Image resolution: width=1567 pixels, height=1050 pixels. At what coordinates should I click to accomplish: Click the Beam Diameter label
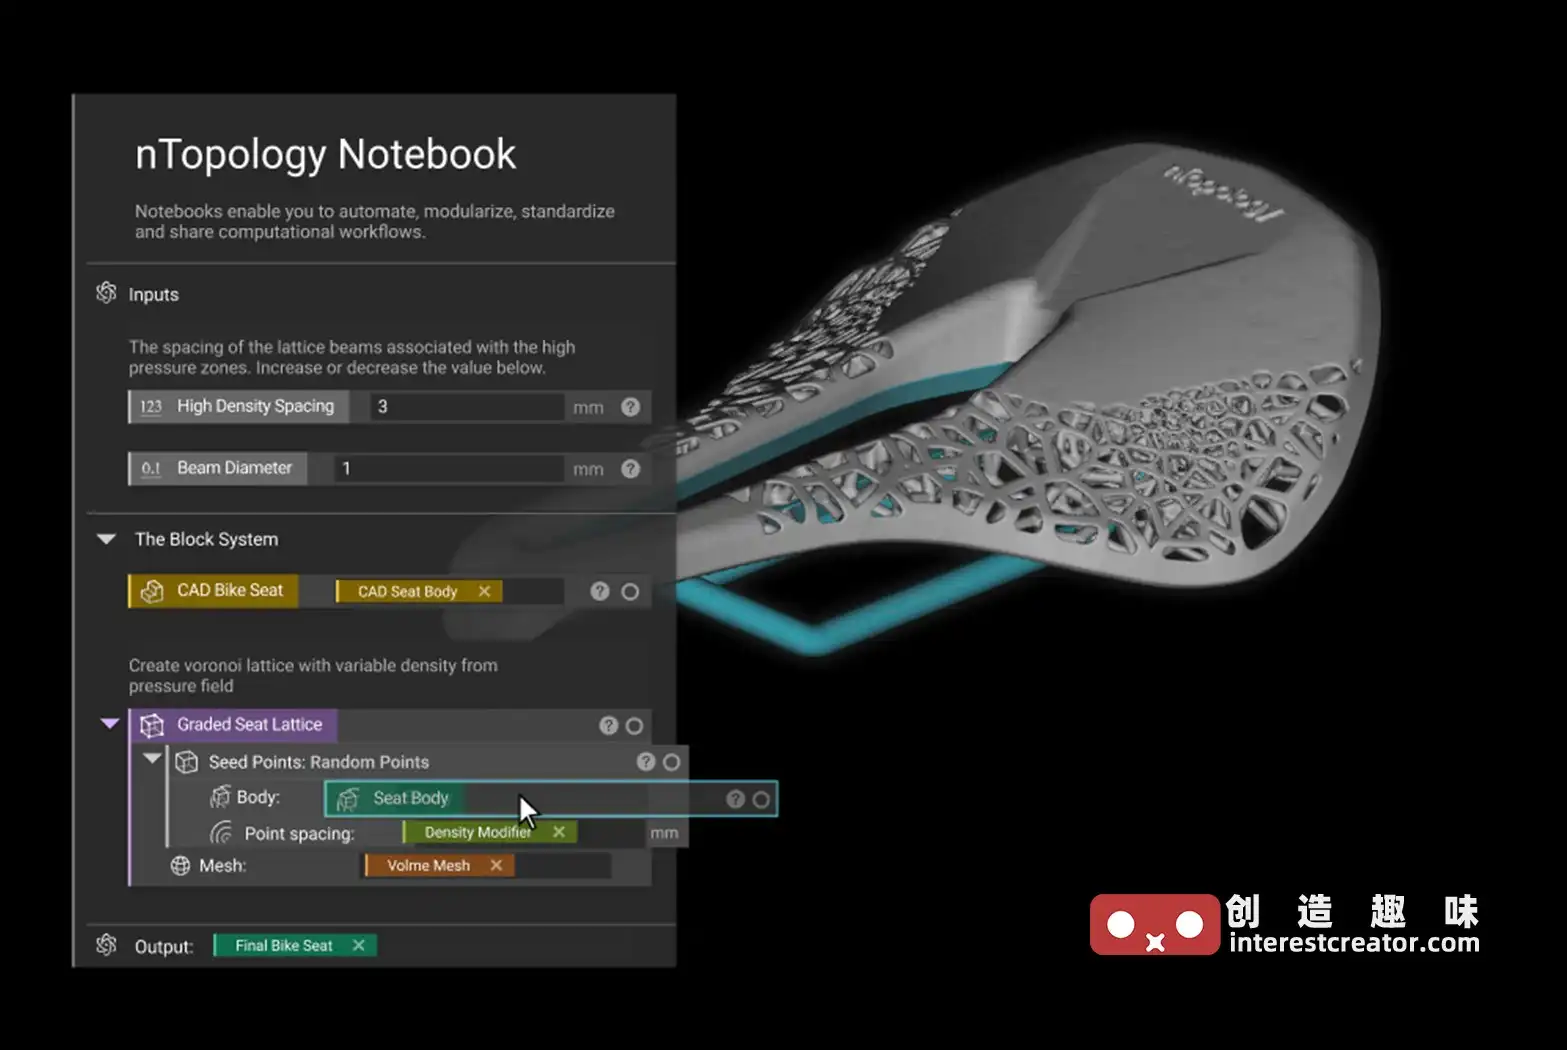tap(234, 467)
